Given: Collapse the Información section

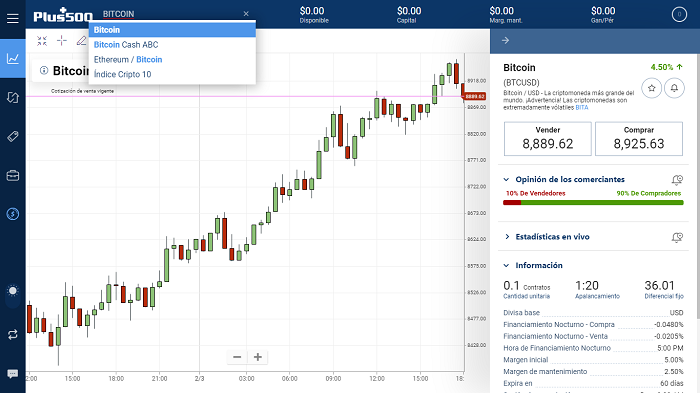Looking at the screenshot, I should coord(506,265).
